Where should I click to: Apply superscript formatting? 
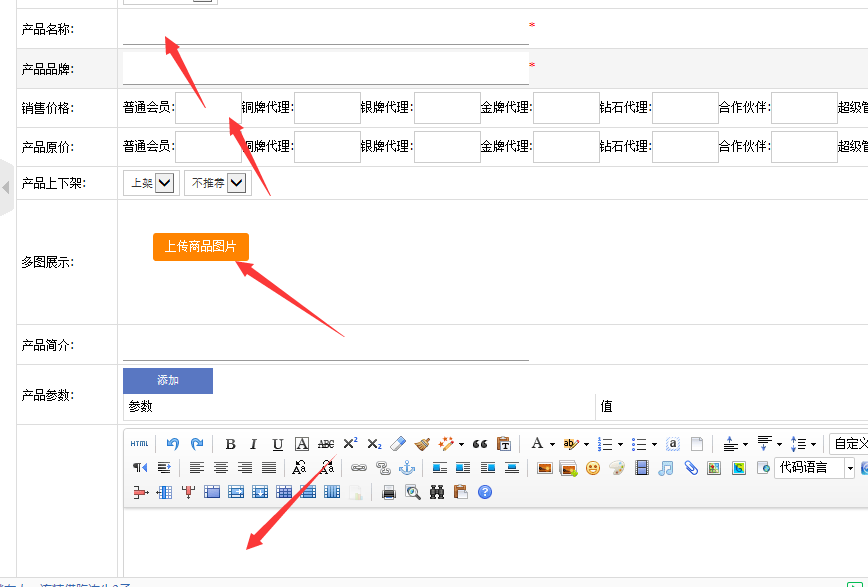point(350,444)
